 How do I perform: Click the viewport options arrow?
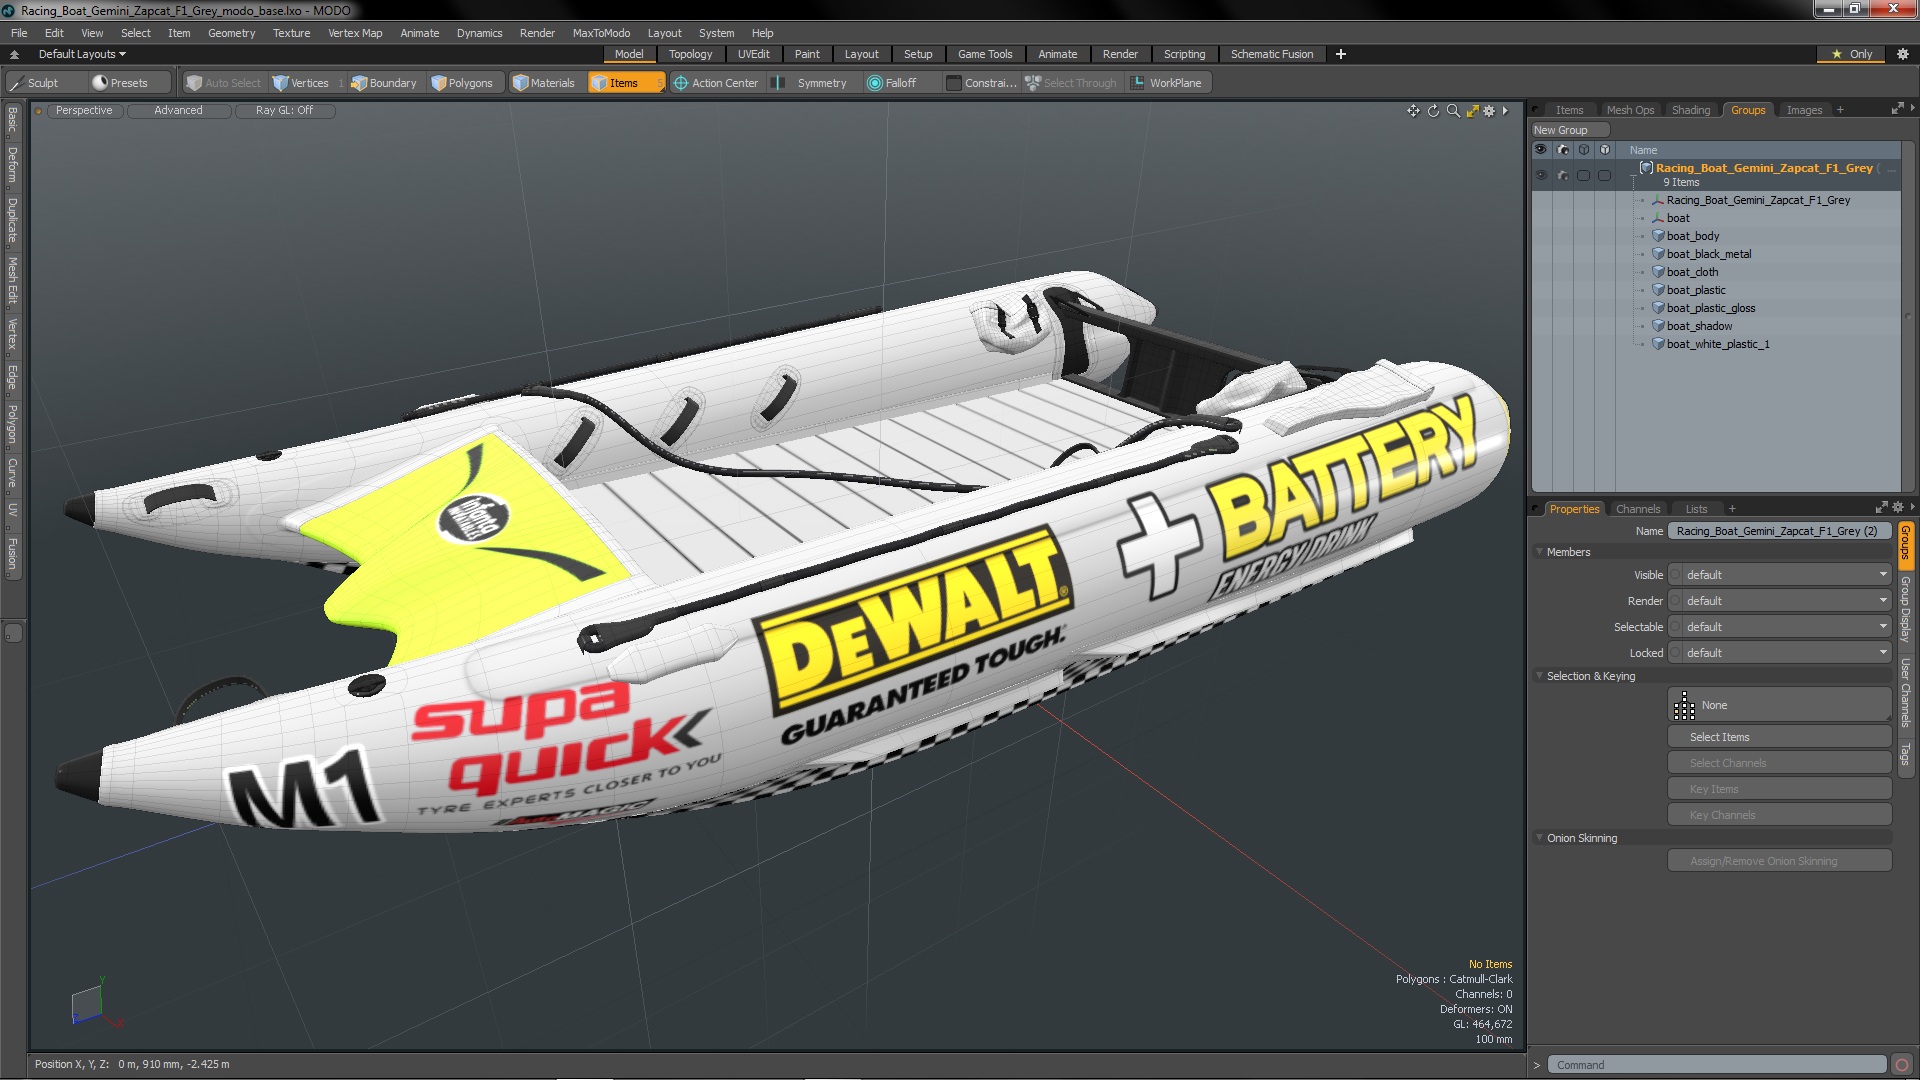coord(1505,111)
